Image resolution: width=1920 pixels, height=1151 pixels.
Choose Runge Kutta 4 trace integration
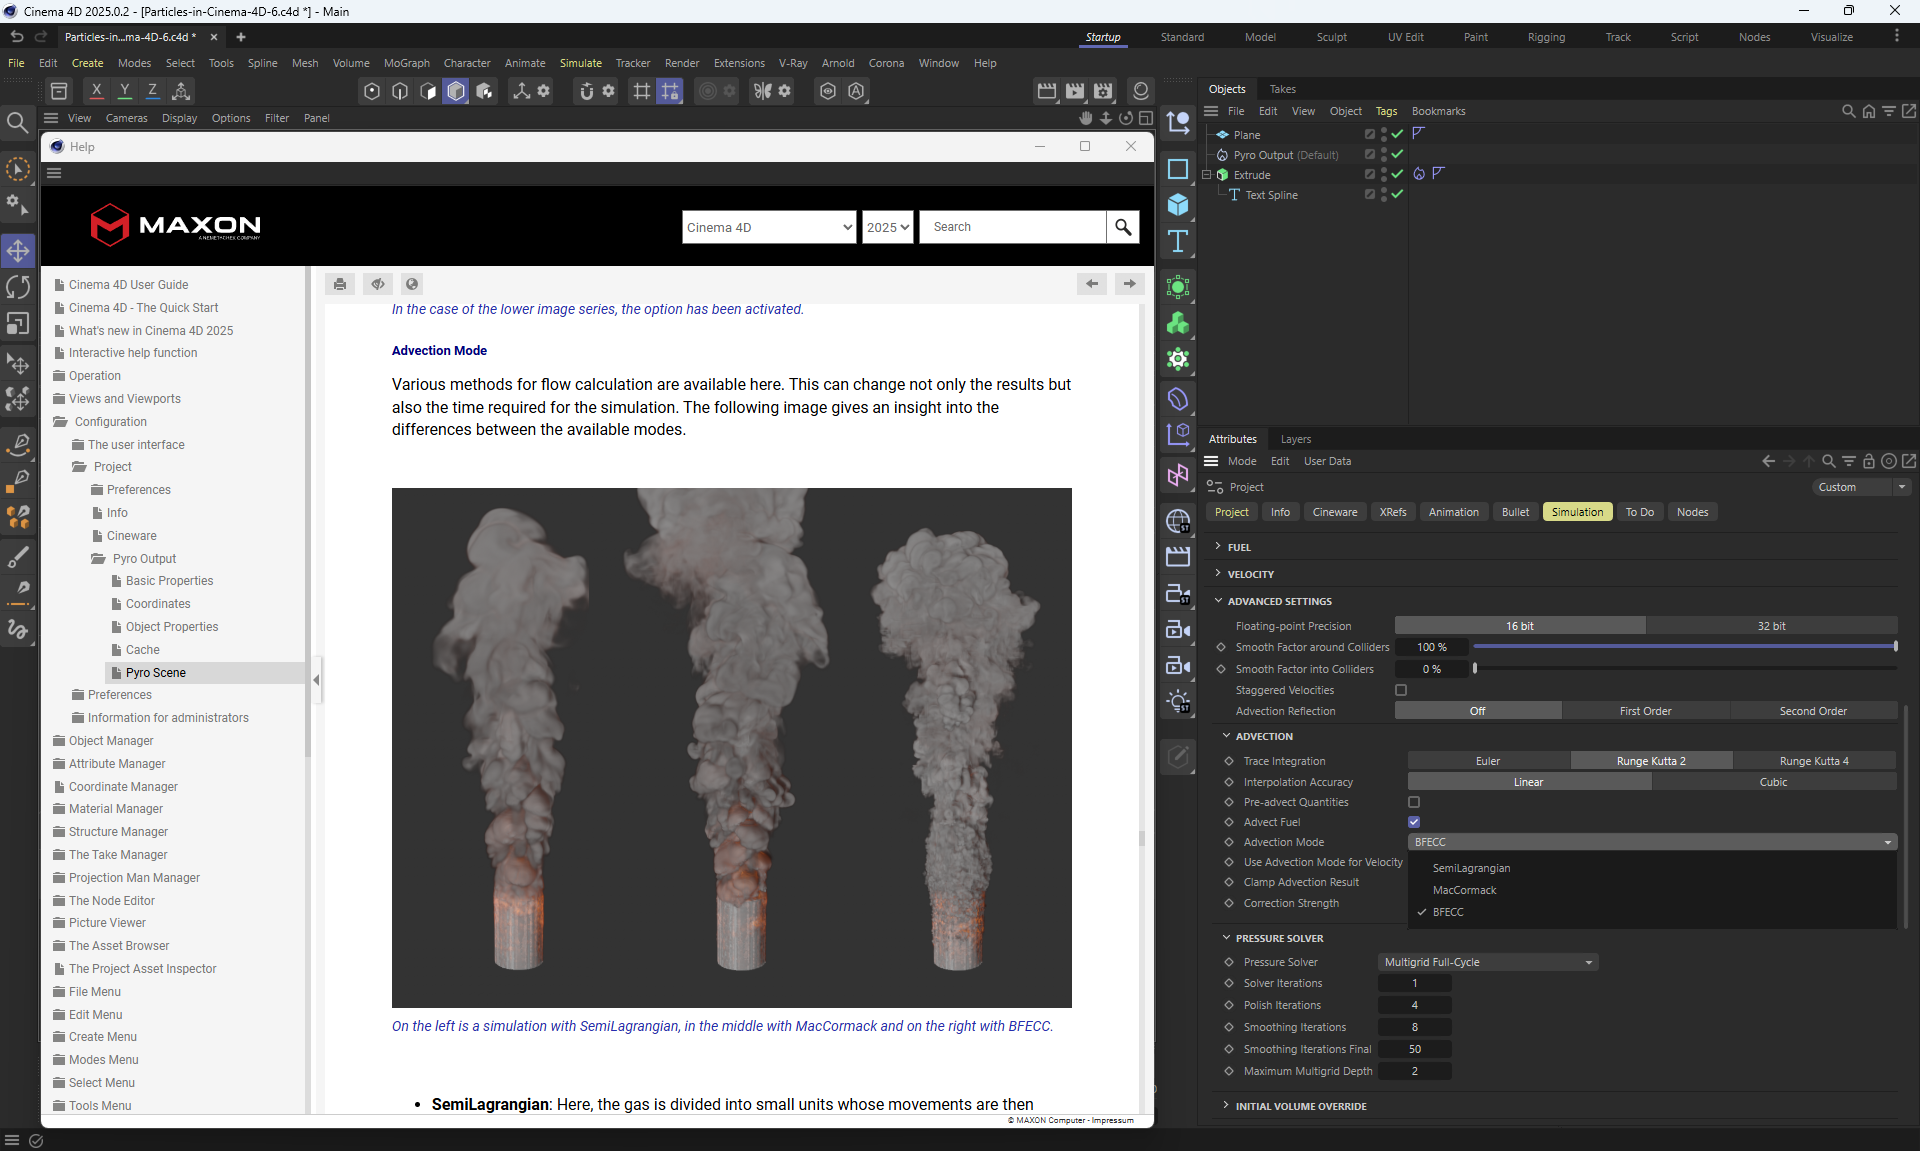[1814, 761]
